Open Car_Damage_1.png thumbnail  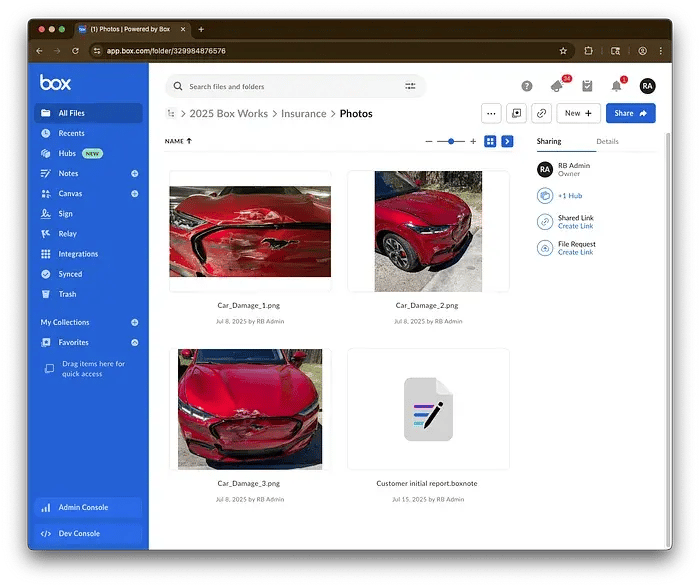tap(250, 231)
